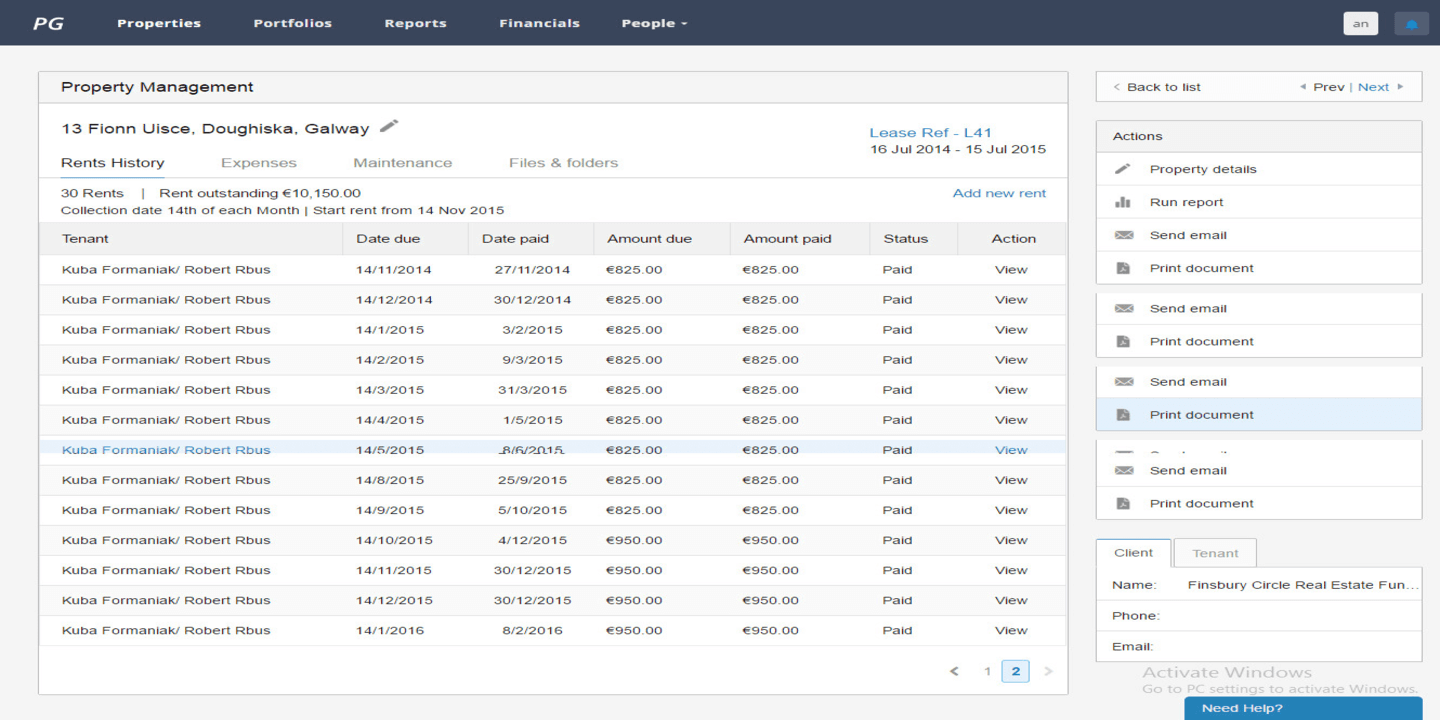Image resolution: width=1440 pixels, height=720 pixels.
Task: Expand the People dropdown menu
Action: pos(654,23)
